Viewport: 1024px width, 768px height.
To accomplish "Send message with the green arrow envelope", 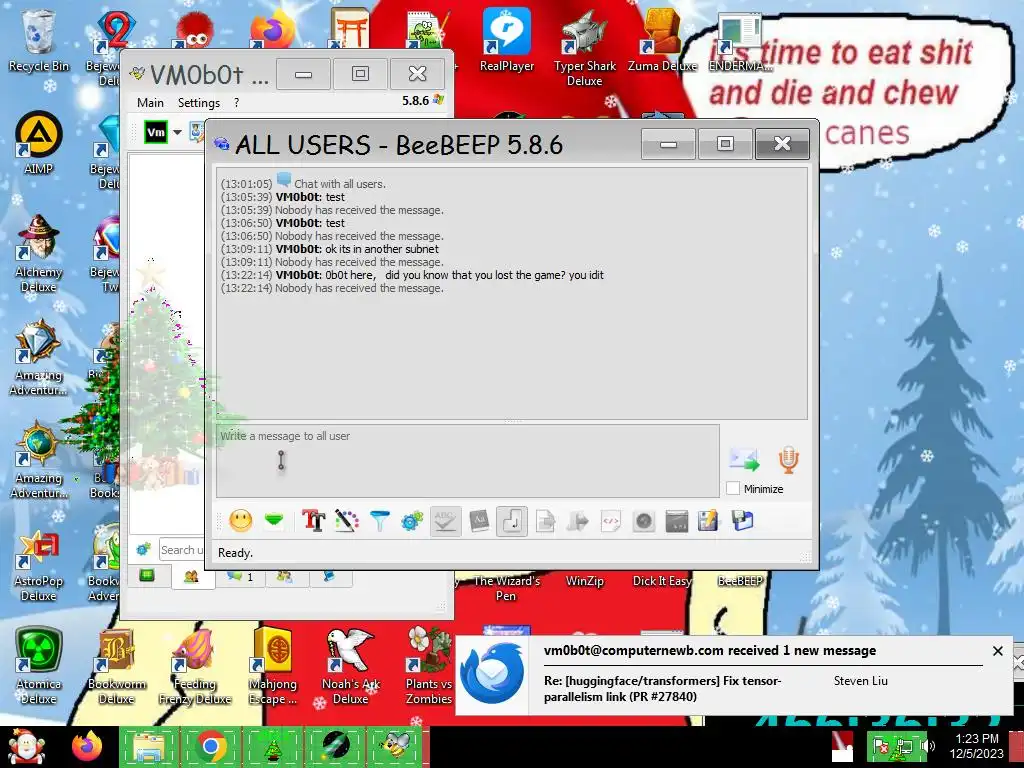I will [x=744, y=460].
